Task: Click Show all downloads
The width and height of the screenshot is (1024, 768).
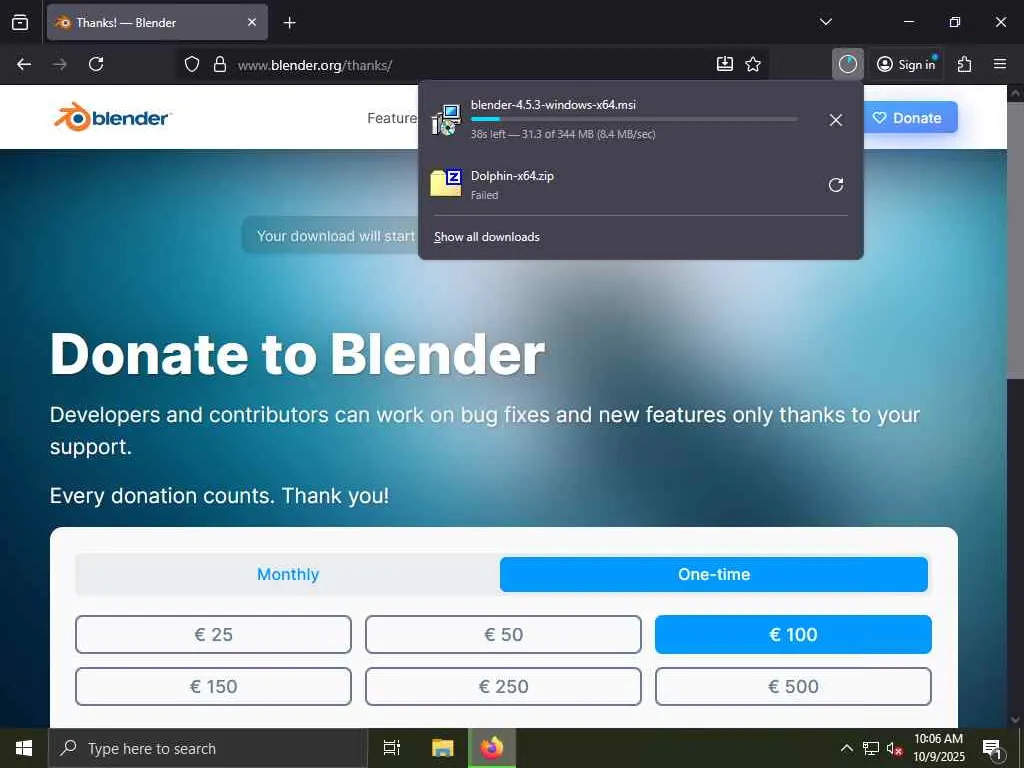Action: coord(487,236)
